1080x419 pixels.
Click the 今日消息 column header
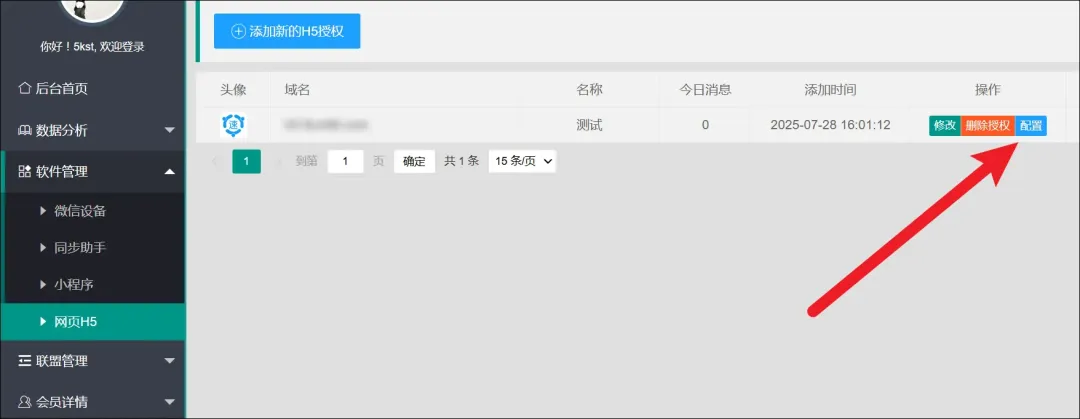pos(705,90)
